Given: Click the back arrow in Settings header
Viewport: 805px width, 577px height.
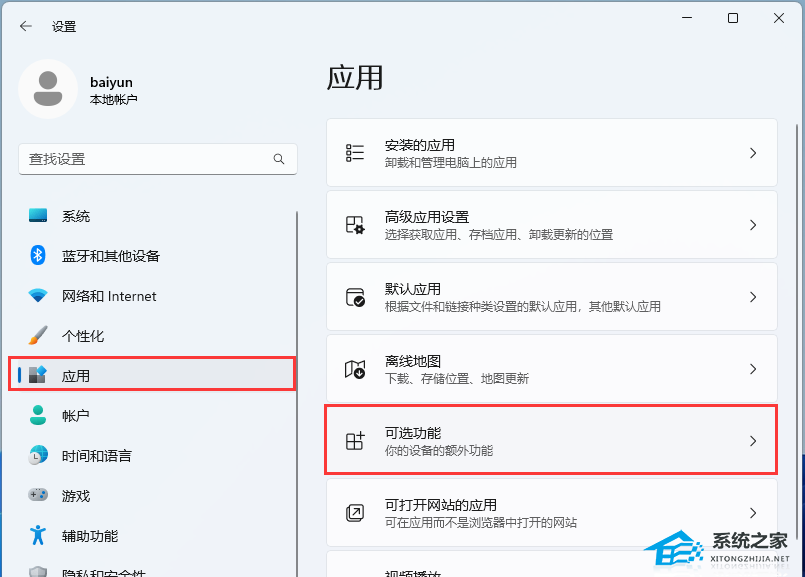Looking at the screenshot, I should [x=26, y=27].
